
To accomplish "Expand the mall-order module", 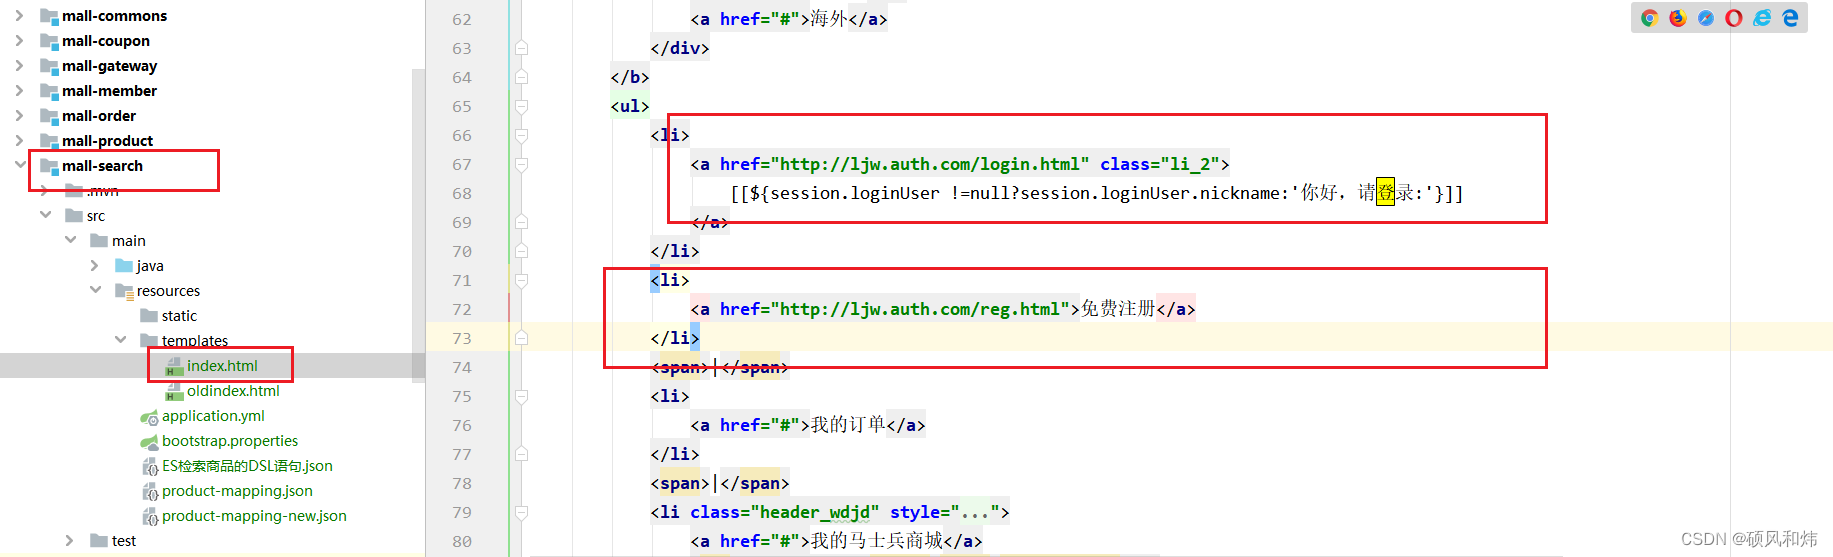I will (x=19, y=116).
